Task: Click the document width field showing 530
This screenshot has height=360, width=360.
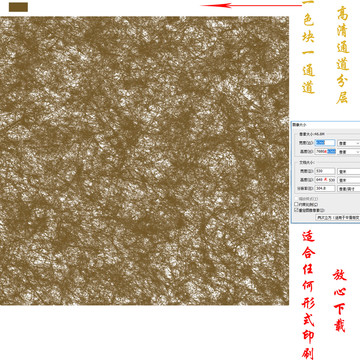Action: (325, 171)
